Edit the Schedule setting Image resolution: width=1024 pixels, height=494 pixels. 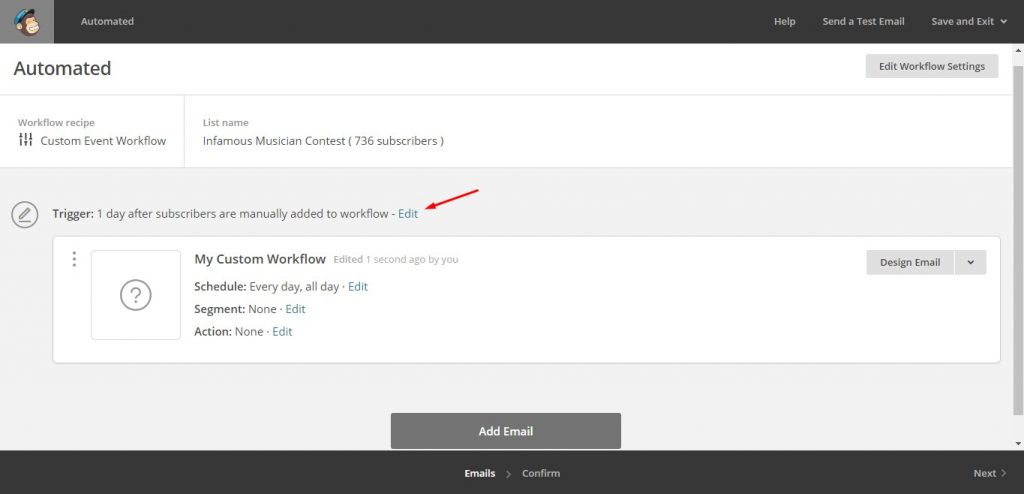click(358, 286)
